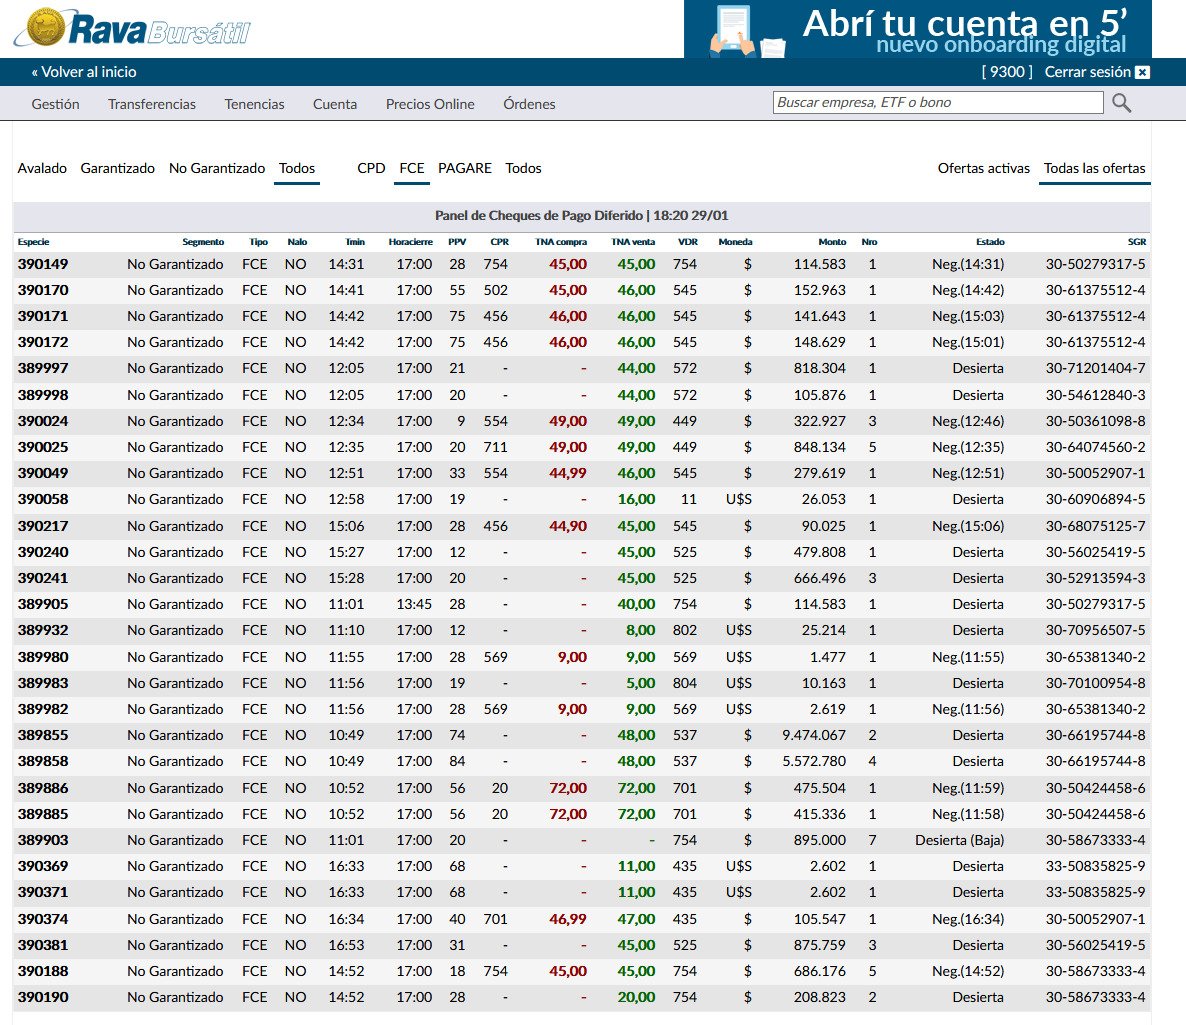Open especie 390374

(42, 919)
